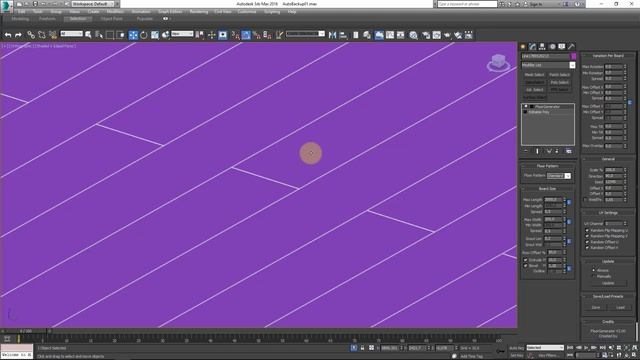Screen dimensions: 640x360
Task: Click the Auto Key button
Action: [516, 348]
